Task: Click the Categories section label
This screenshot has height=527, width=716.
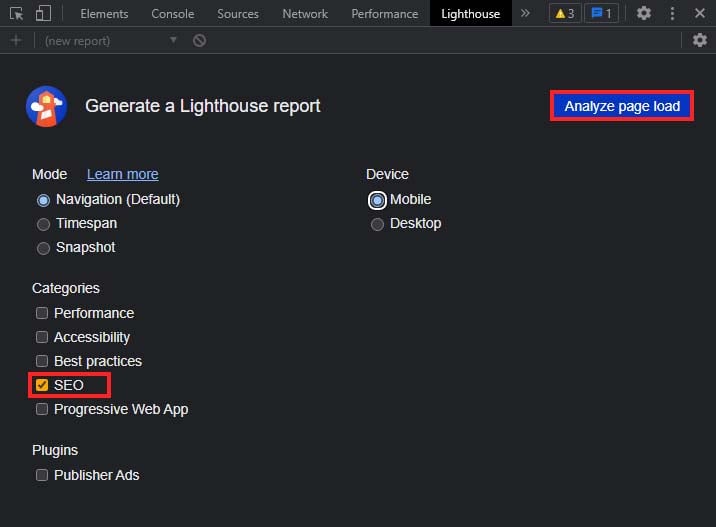Action: [66, 288]
